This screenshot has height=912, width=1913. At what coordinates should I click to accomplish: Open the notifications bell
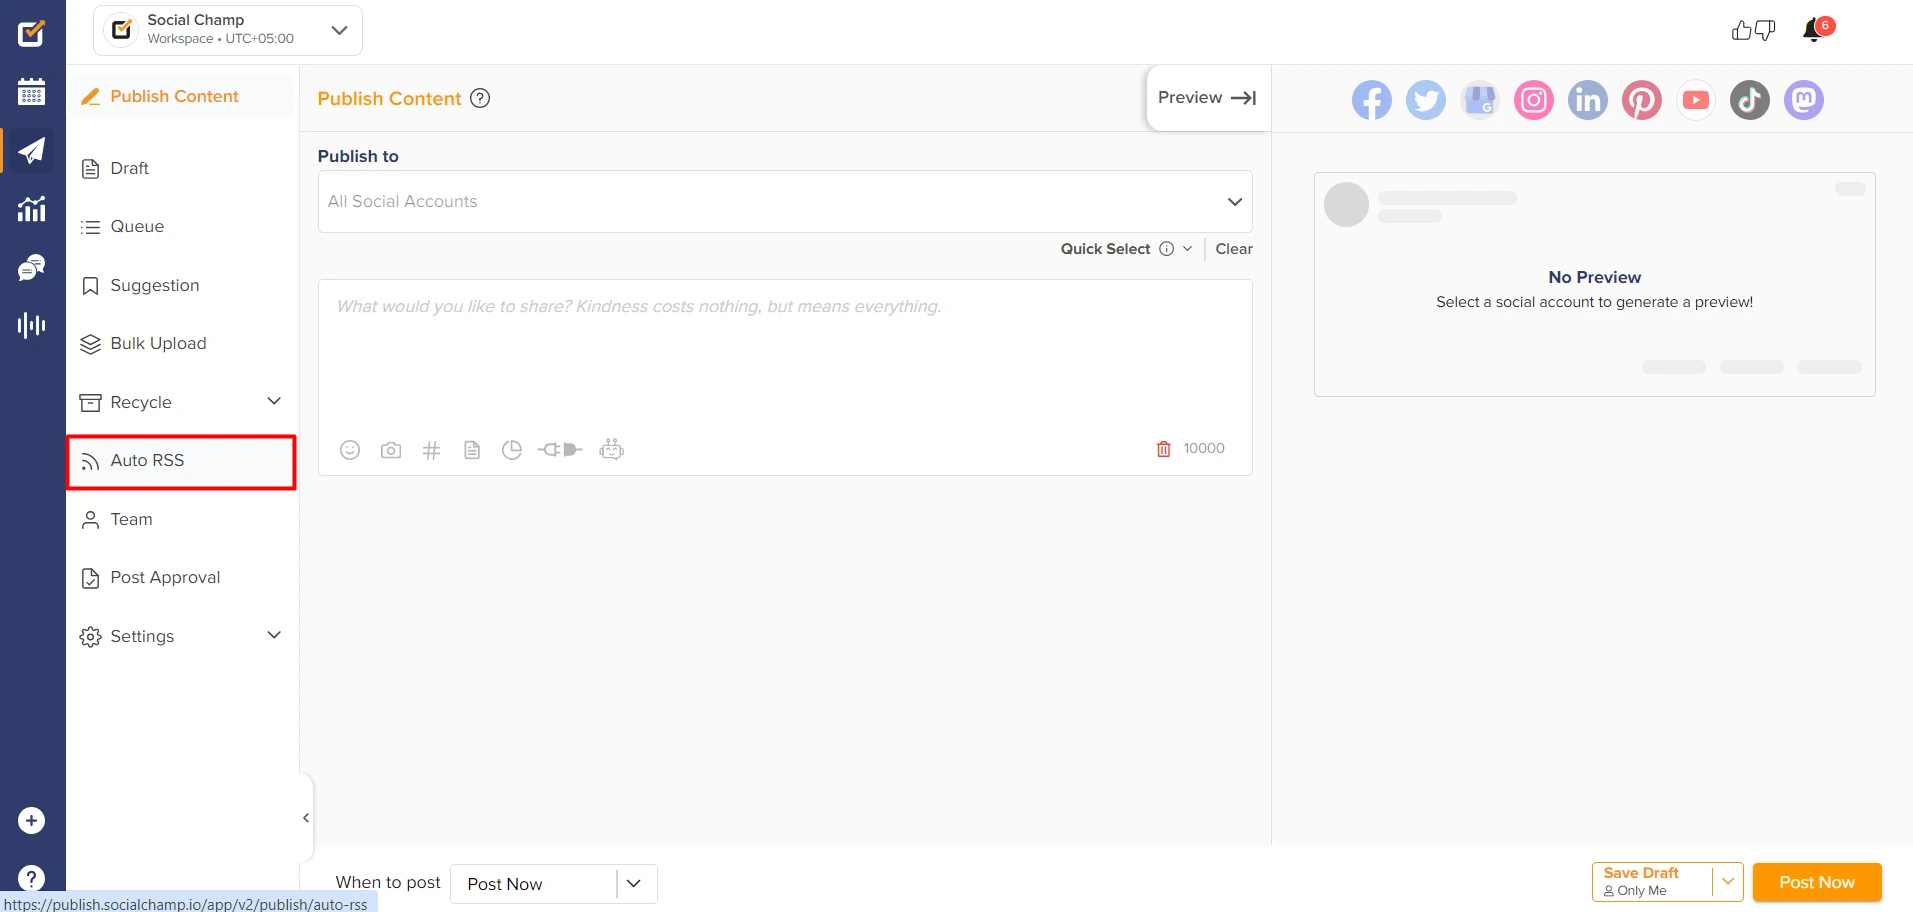1816,30
